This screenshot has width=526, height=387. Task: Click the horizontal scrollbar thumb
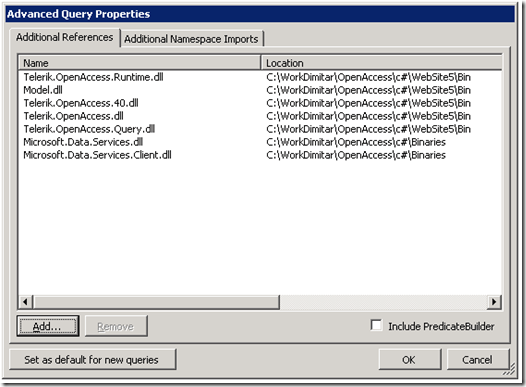coord(156,302)
